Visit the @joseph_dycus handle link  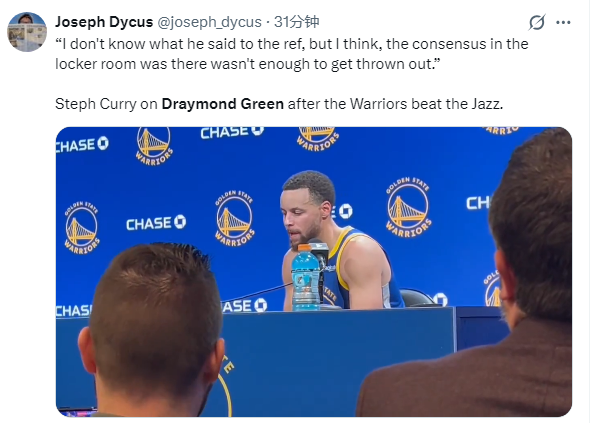point(209,22)
